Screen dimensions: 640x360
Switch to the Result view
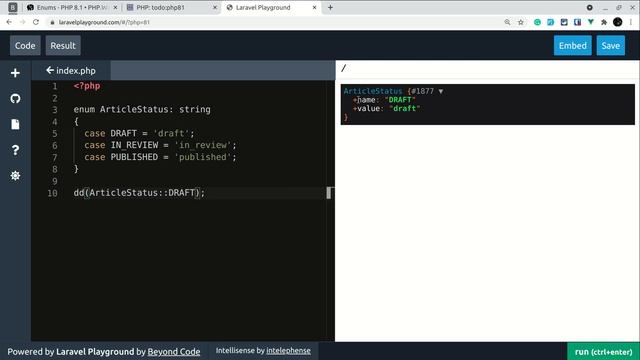pyautogui.click(x=63, y=45)
